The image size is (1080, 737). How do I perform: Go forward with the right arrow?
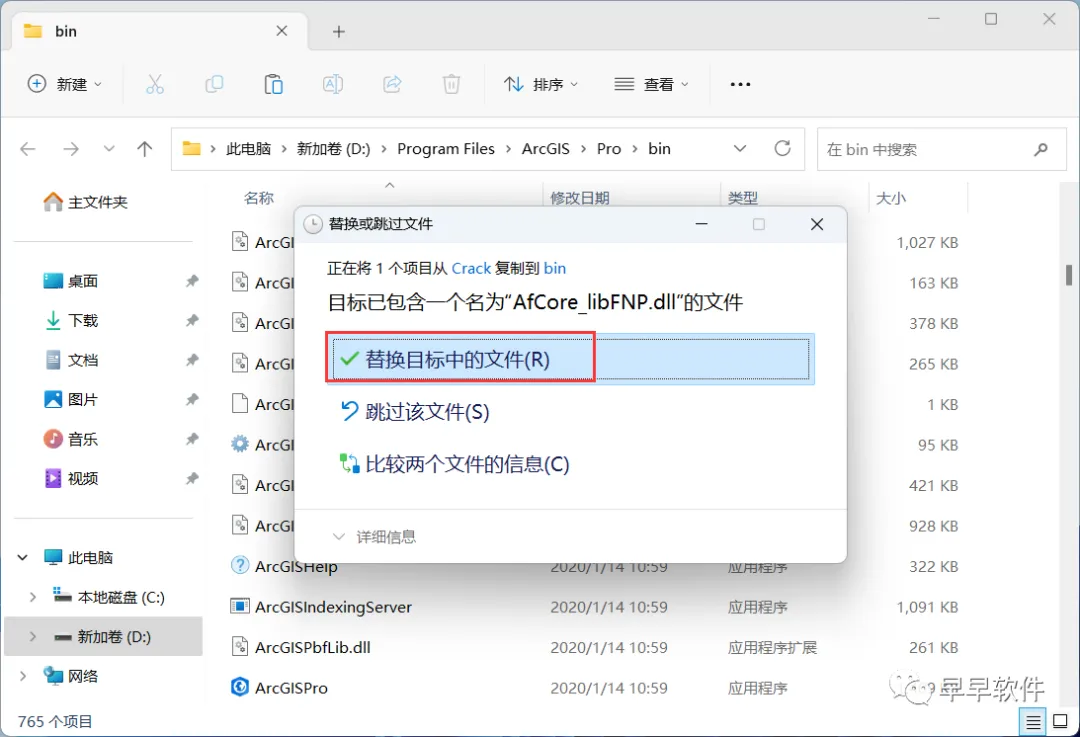tap(70, 149)
